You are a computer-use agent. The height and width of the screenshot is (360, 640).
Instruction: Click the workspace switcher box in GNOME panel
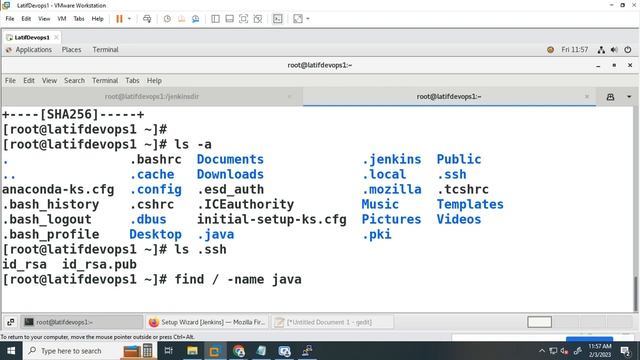click(x=539, y=322)
